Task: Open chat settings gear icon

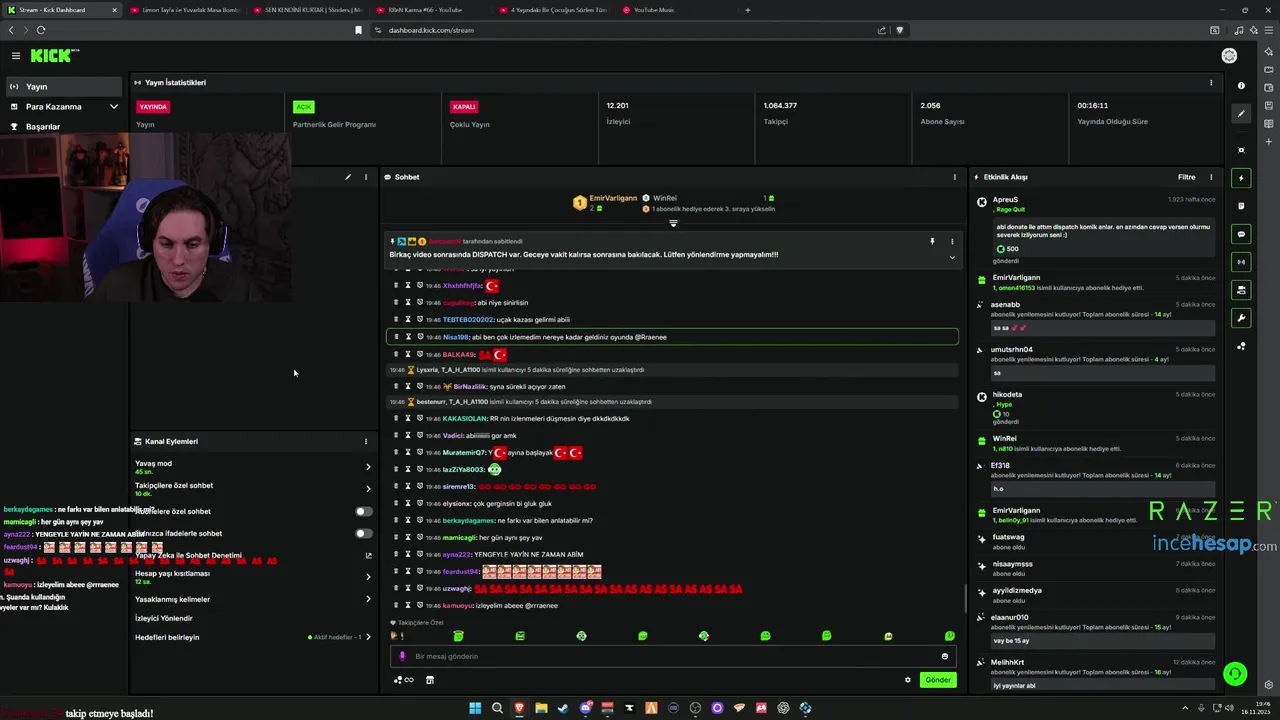Action: click(x=908, y=680)
